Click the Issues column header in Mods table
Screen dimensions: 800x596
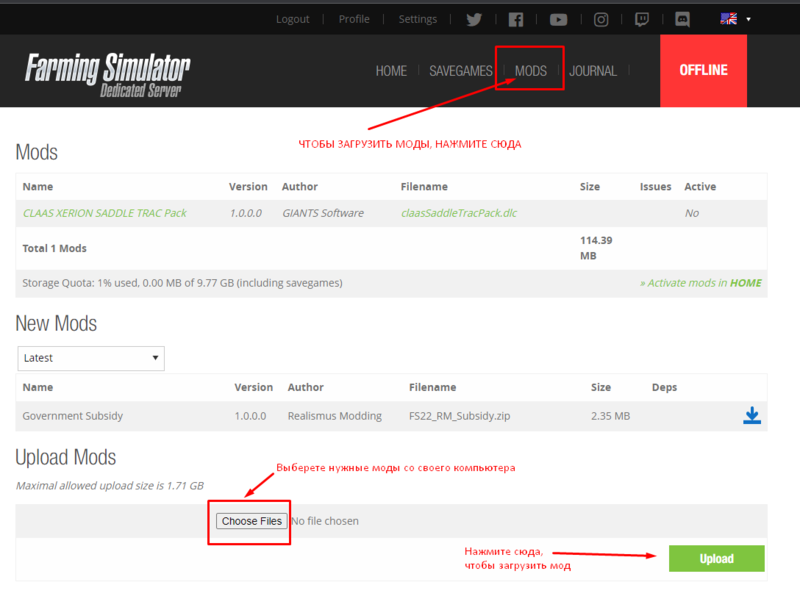[656, 187]
